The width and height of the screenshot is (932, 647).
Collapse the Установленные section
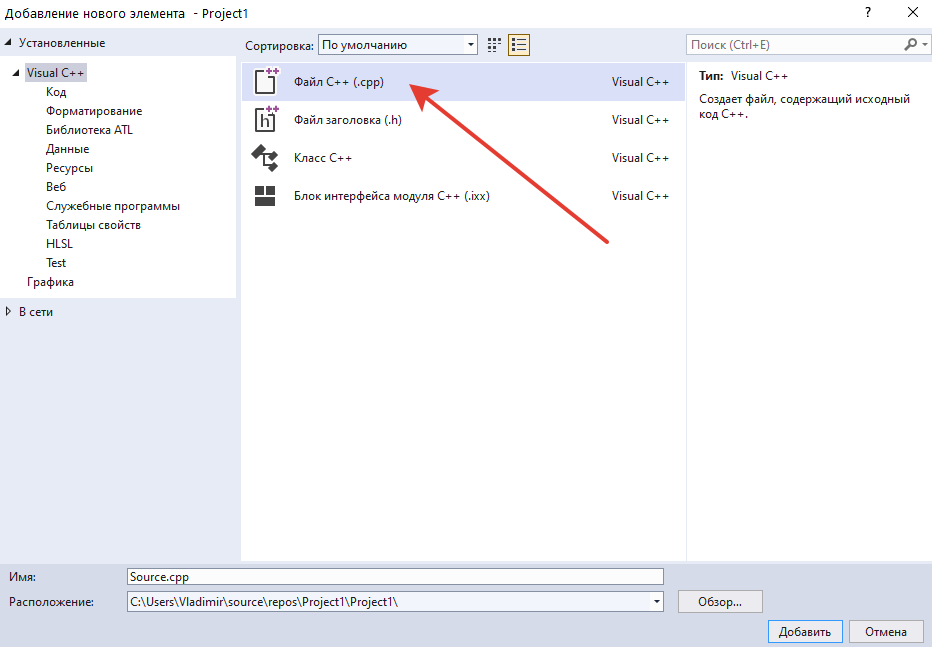tap(8, 42)
